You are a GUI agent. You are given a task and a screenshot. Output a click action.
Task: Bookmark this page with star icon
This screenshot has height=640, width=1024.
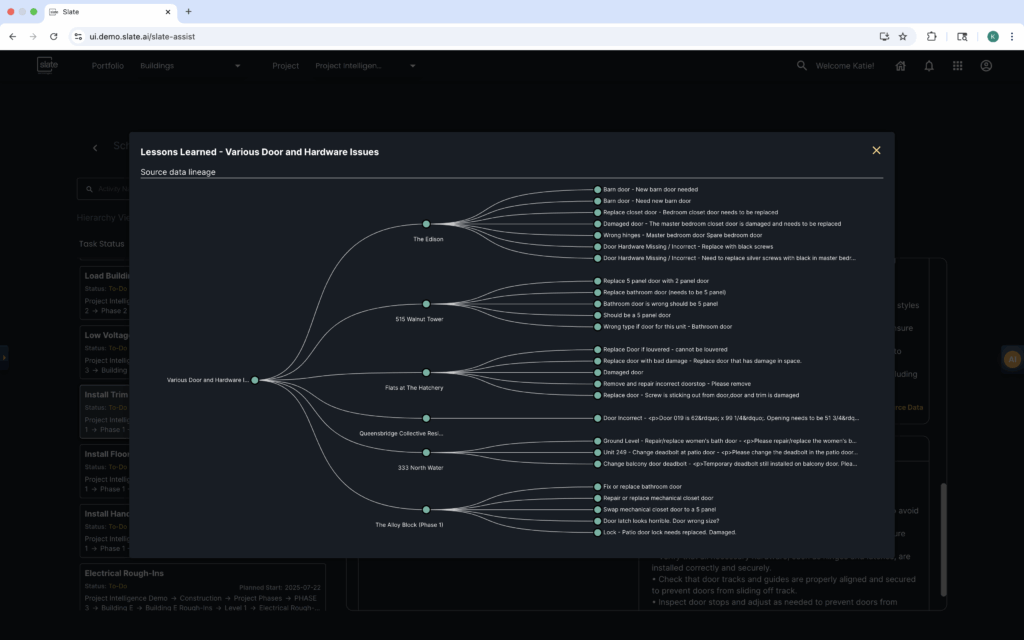point(903,36)
